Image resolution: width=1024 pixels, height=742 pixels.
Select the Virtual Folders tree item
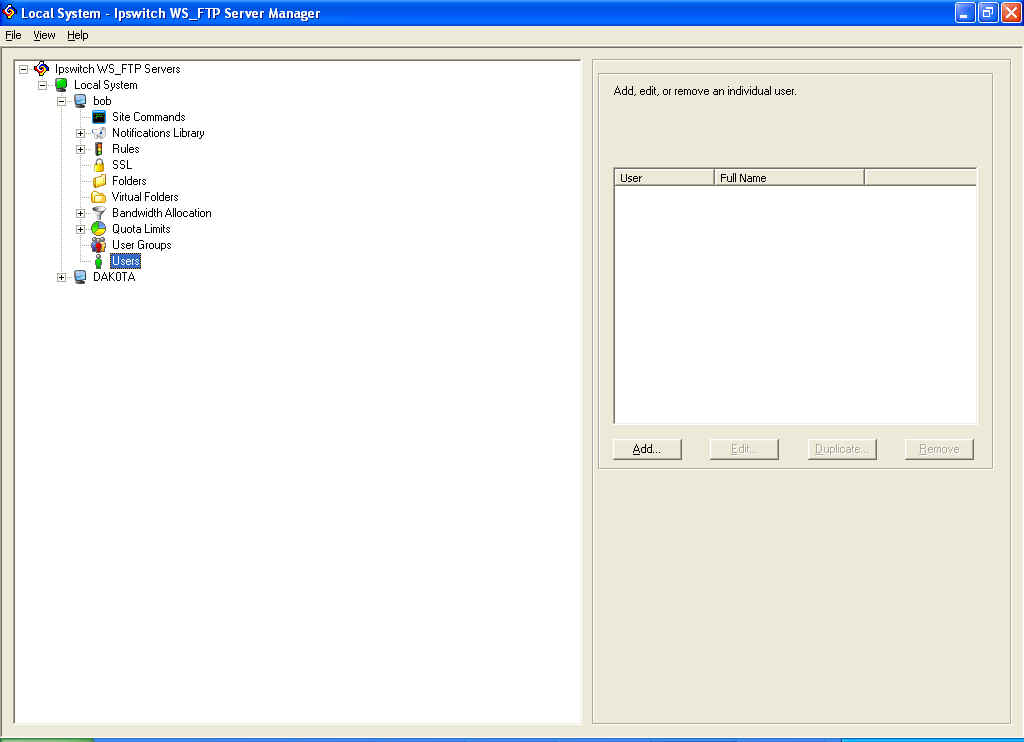[x=144, y=197]
